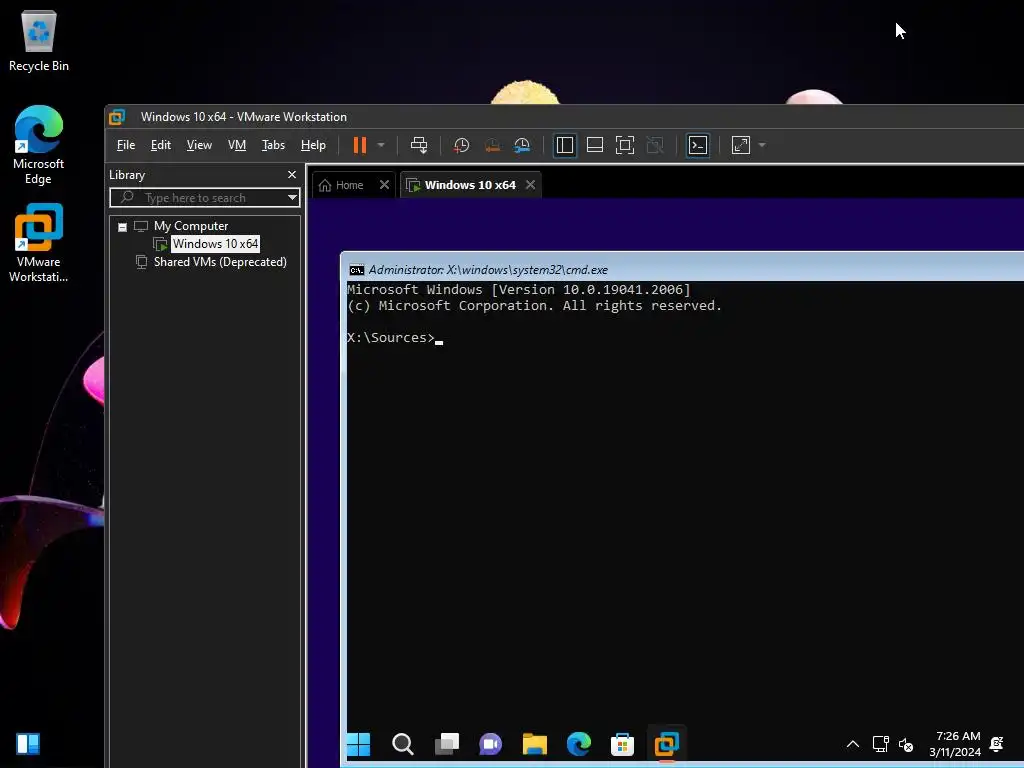The height and width of the screenshot is (768, 1024).
Task: Open the snapshot manager icon
Action: pyautogui.click(x=522, y=145)
